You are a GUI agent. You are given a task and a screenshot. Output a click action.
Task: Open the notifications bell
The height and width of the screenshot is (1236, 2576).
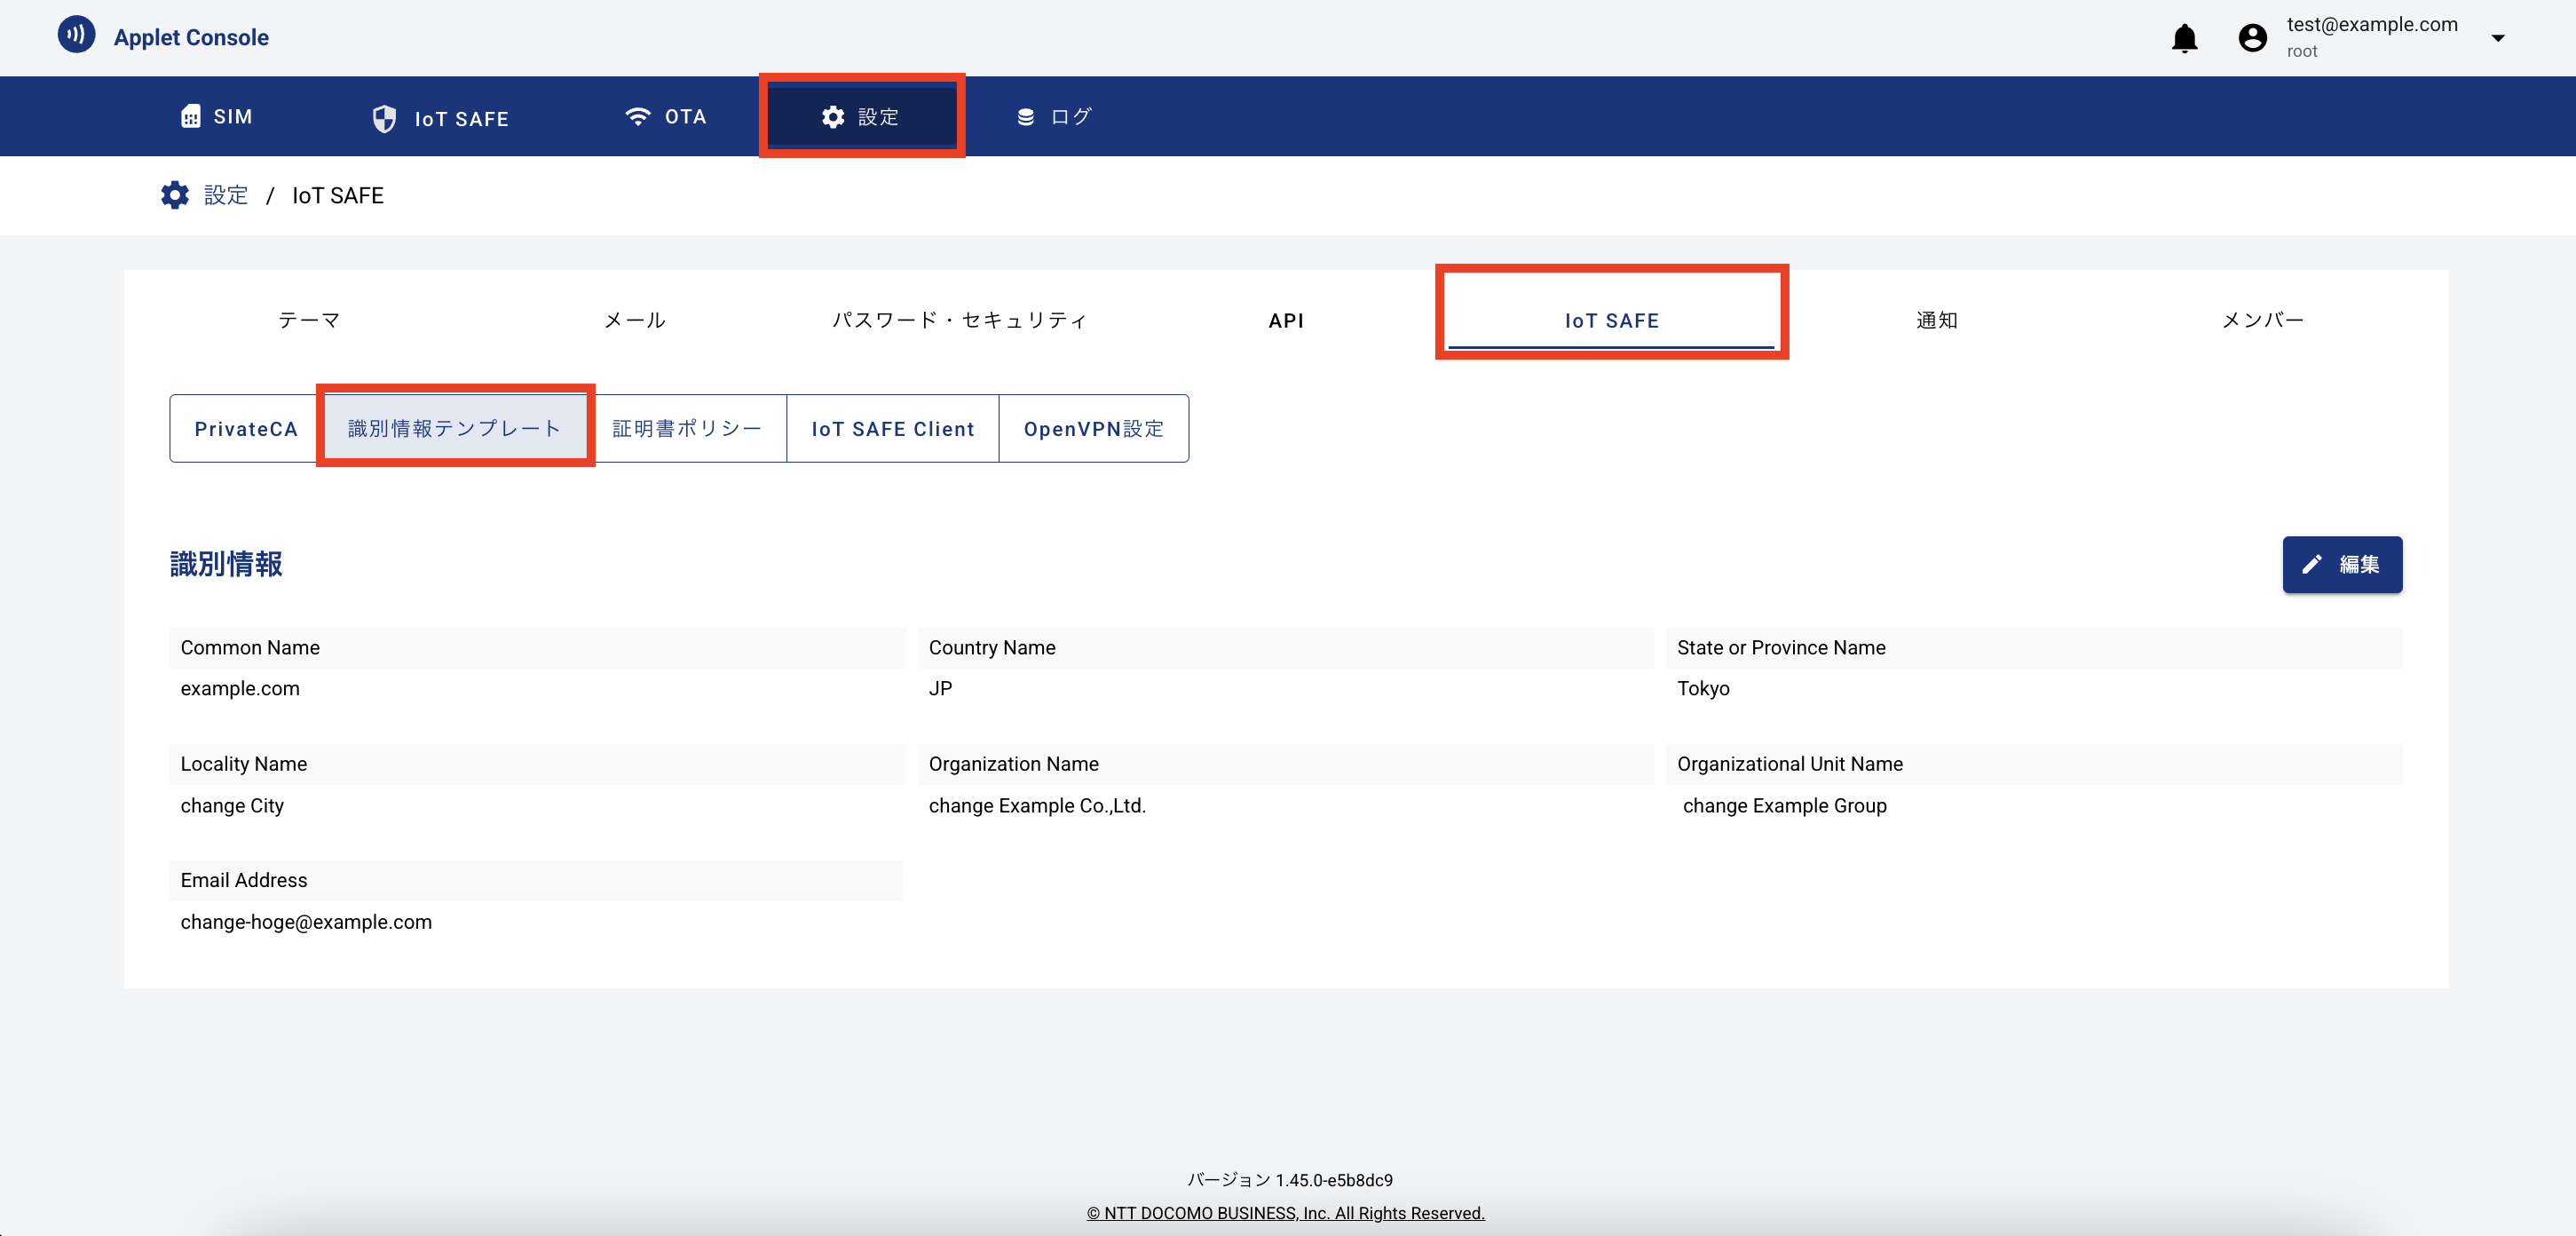[x=2184, y=38]
